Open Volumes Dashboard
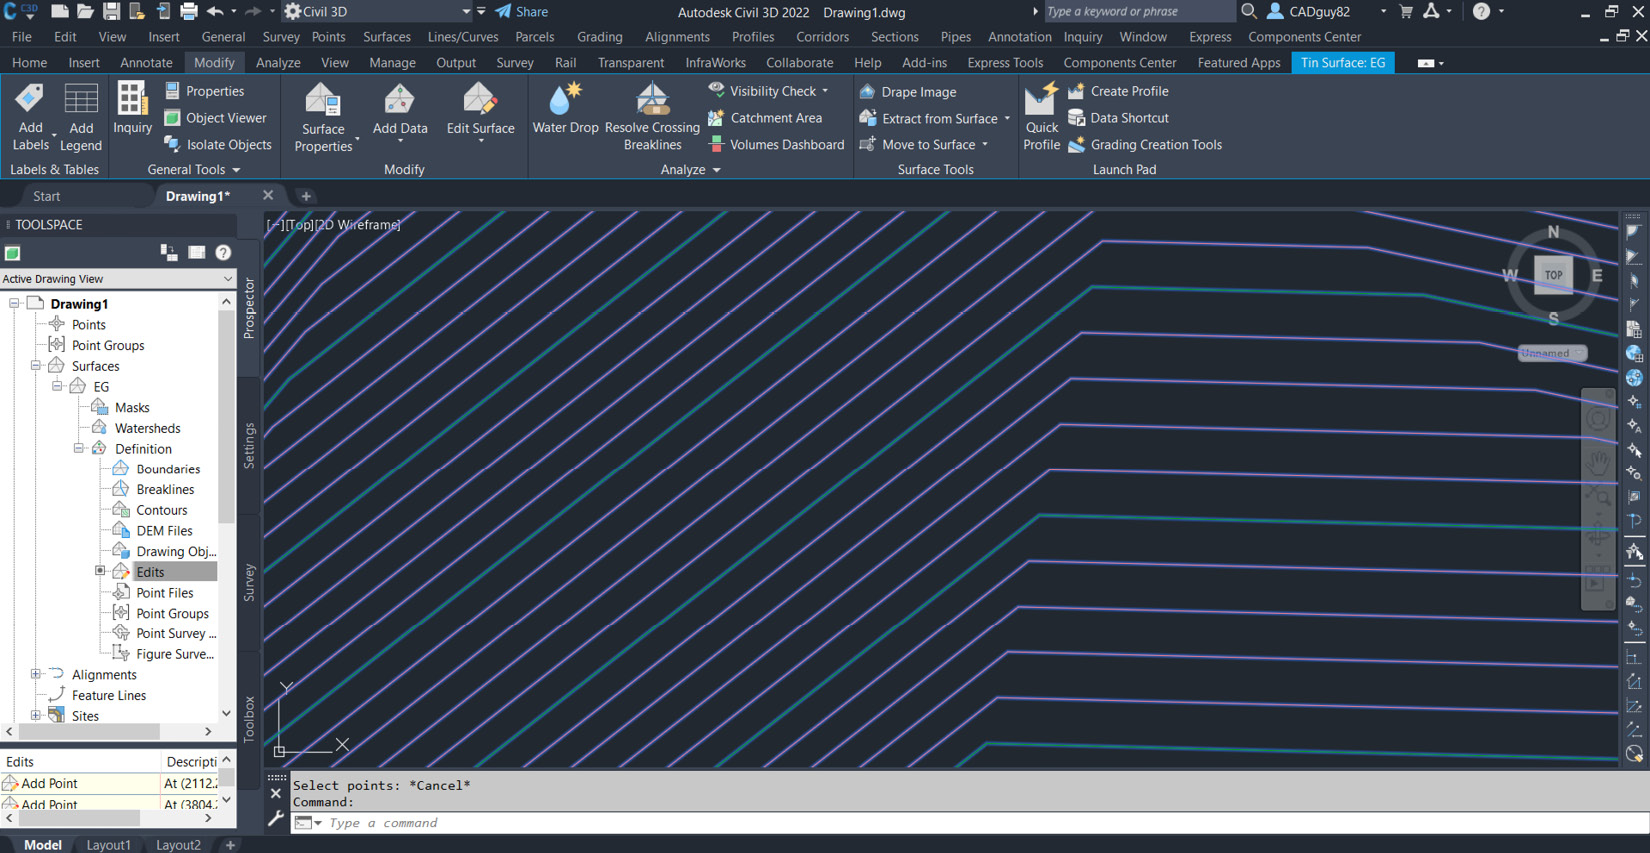 (x=776, y=145)
